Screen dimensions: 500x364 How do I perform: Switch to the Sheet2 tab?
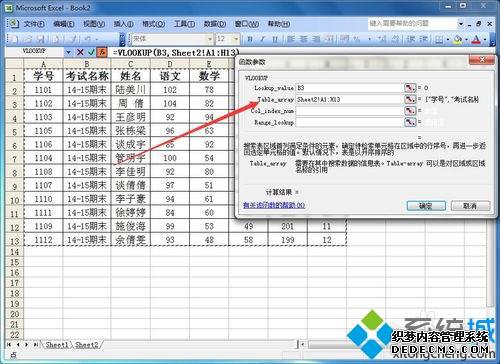(87, 345)
